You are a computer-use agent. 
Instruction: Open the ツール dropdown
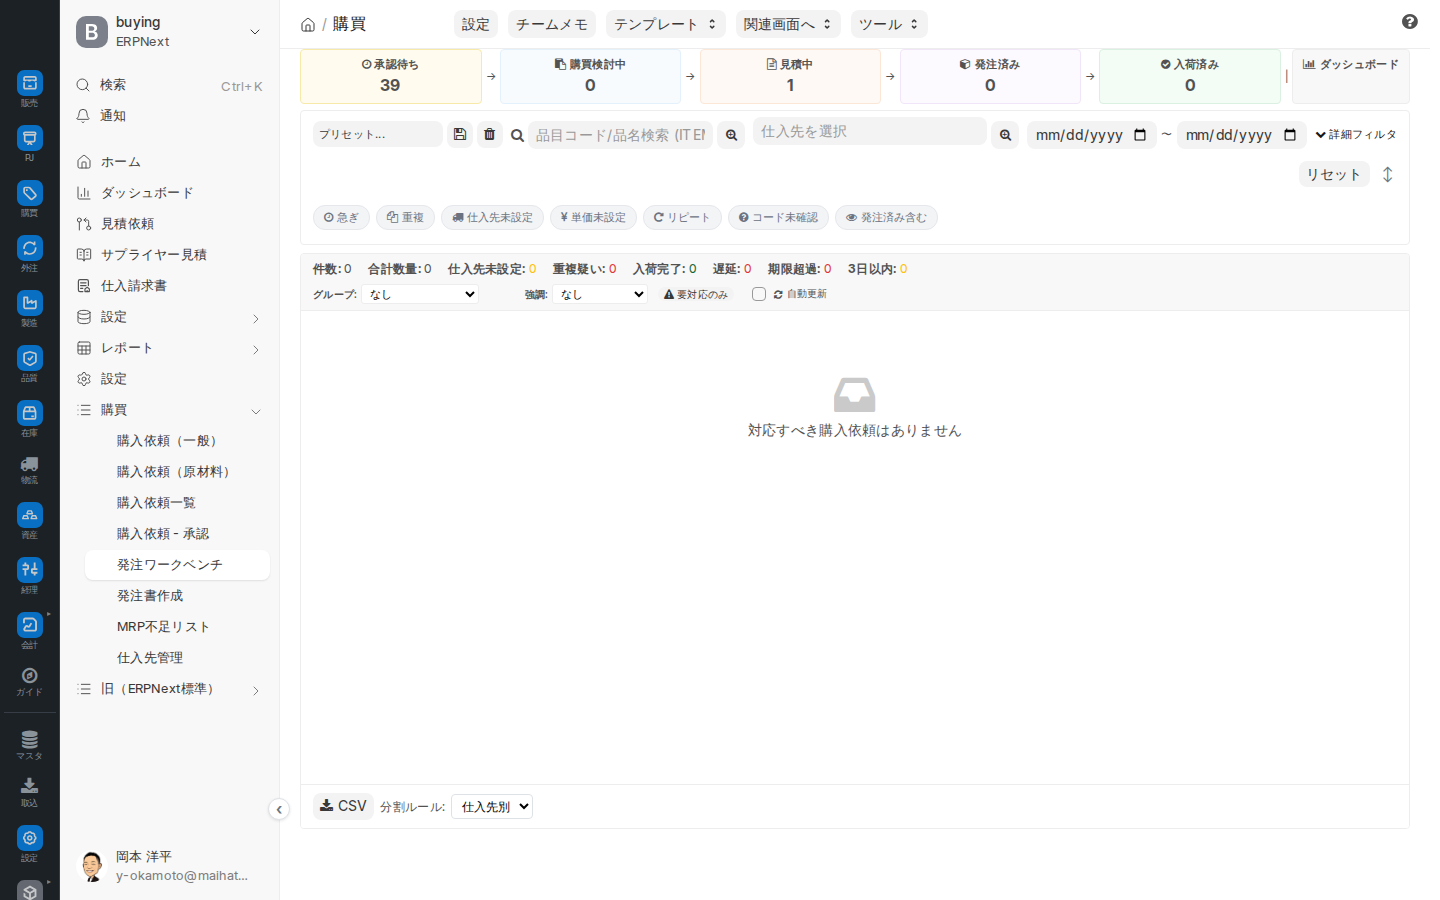tap(889, 24)
